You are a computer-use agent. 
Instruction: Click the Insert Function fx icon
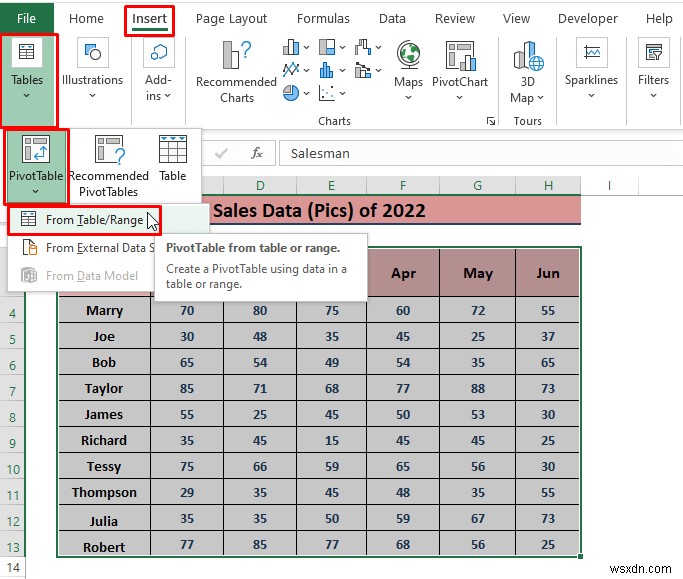pos(257,153)
